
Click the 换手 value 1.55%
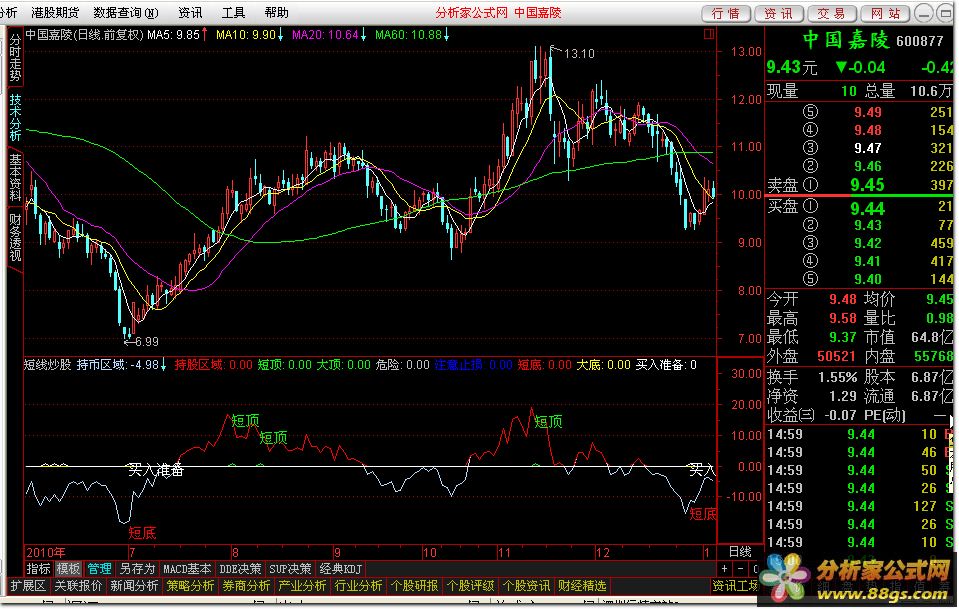pyautogui.click(x=838, y=377)
